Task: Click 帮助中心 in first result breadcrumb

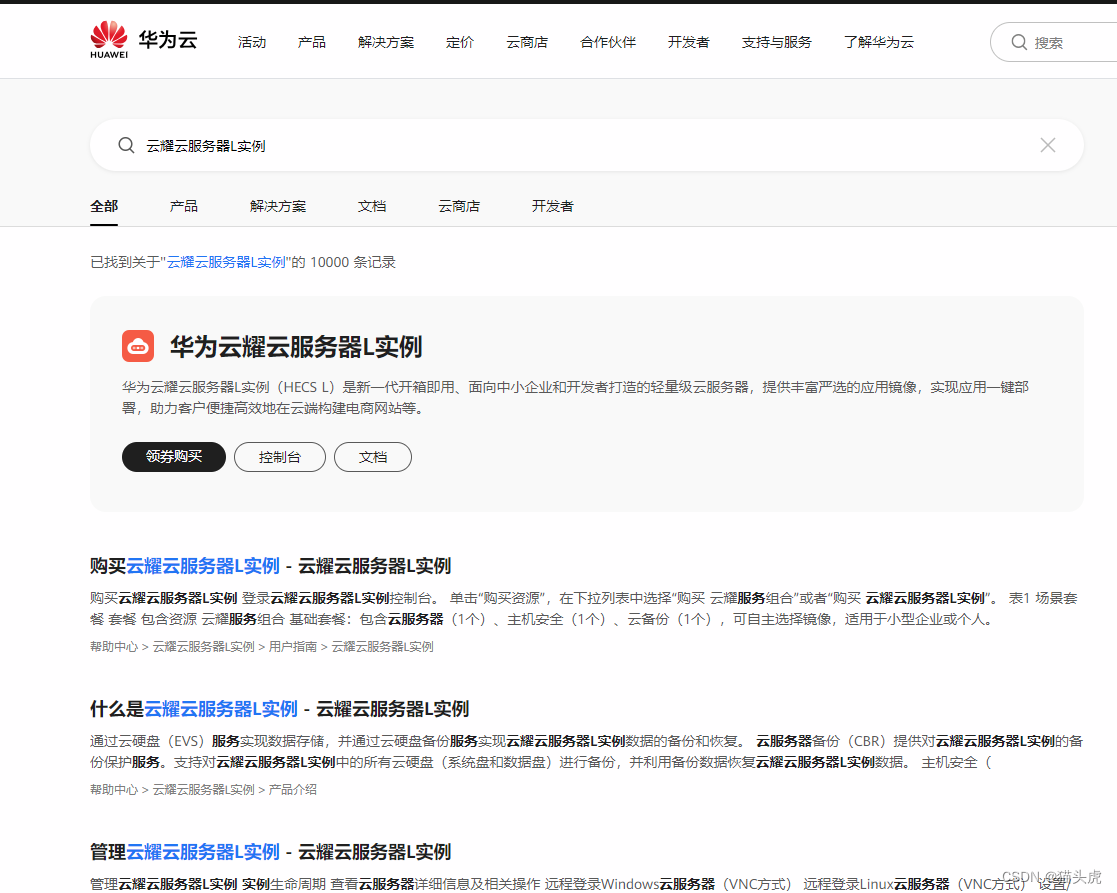Action: coord(114,647)
